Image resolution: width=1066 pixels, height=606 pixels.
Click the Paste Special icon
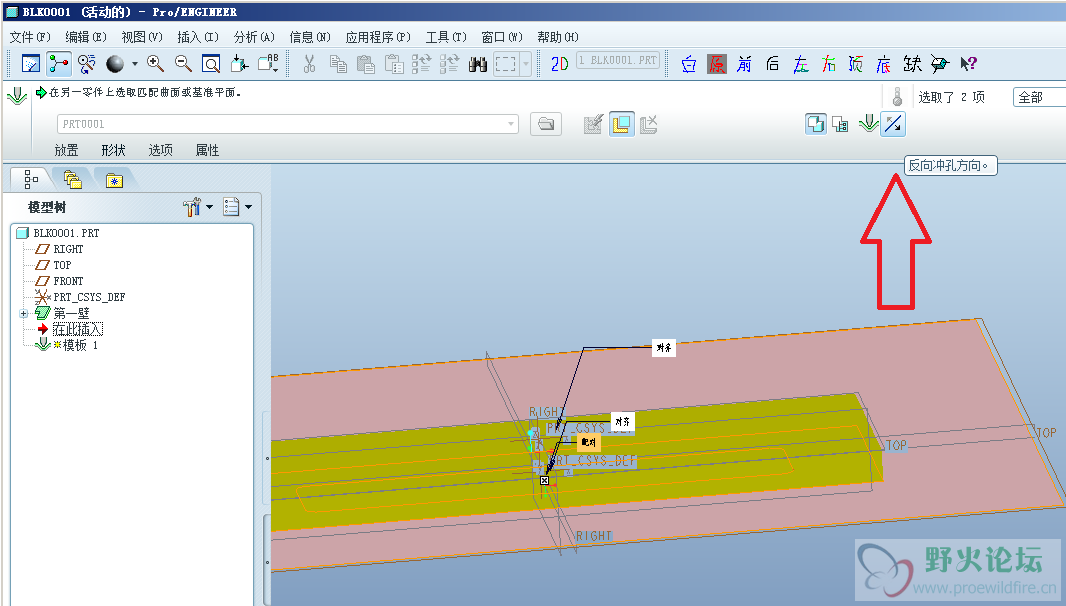pos(394,64)
